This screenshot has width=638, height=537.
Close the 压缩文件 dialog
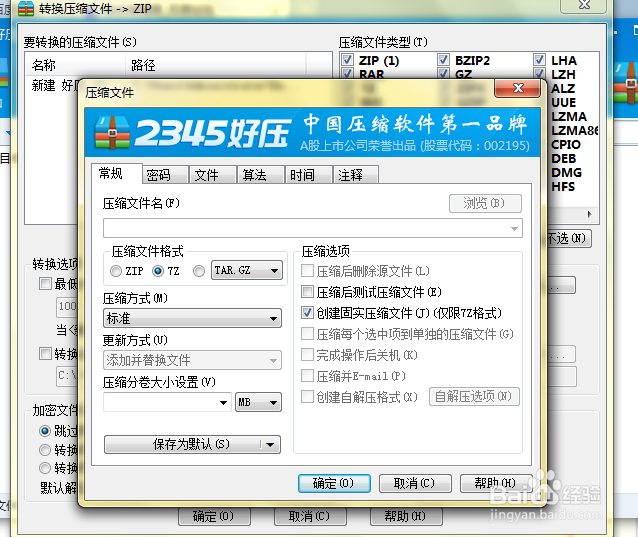tap(518, 88)
